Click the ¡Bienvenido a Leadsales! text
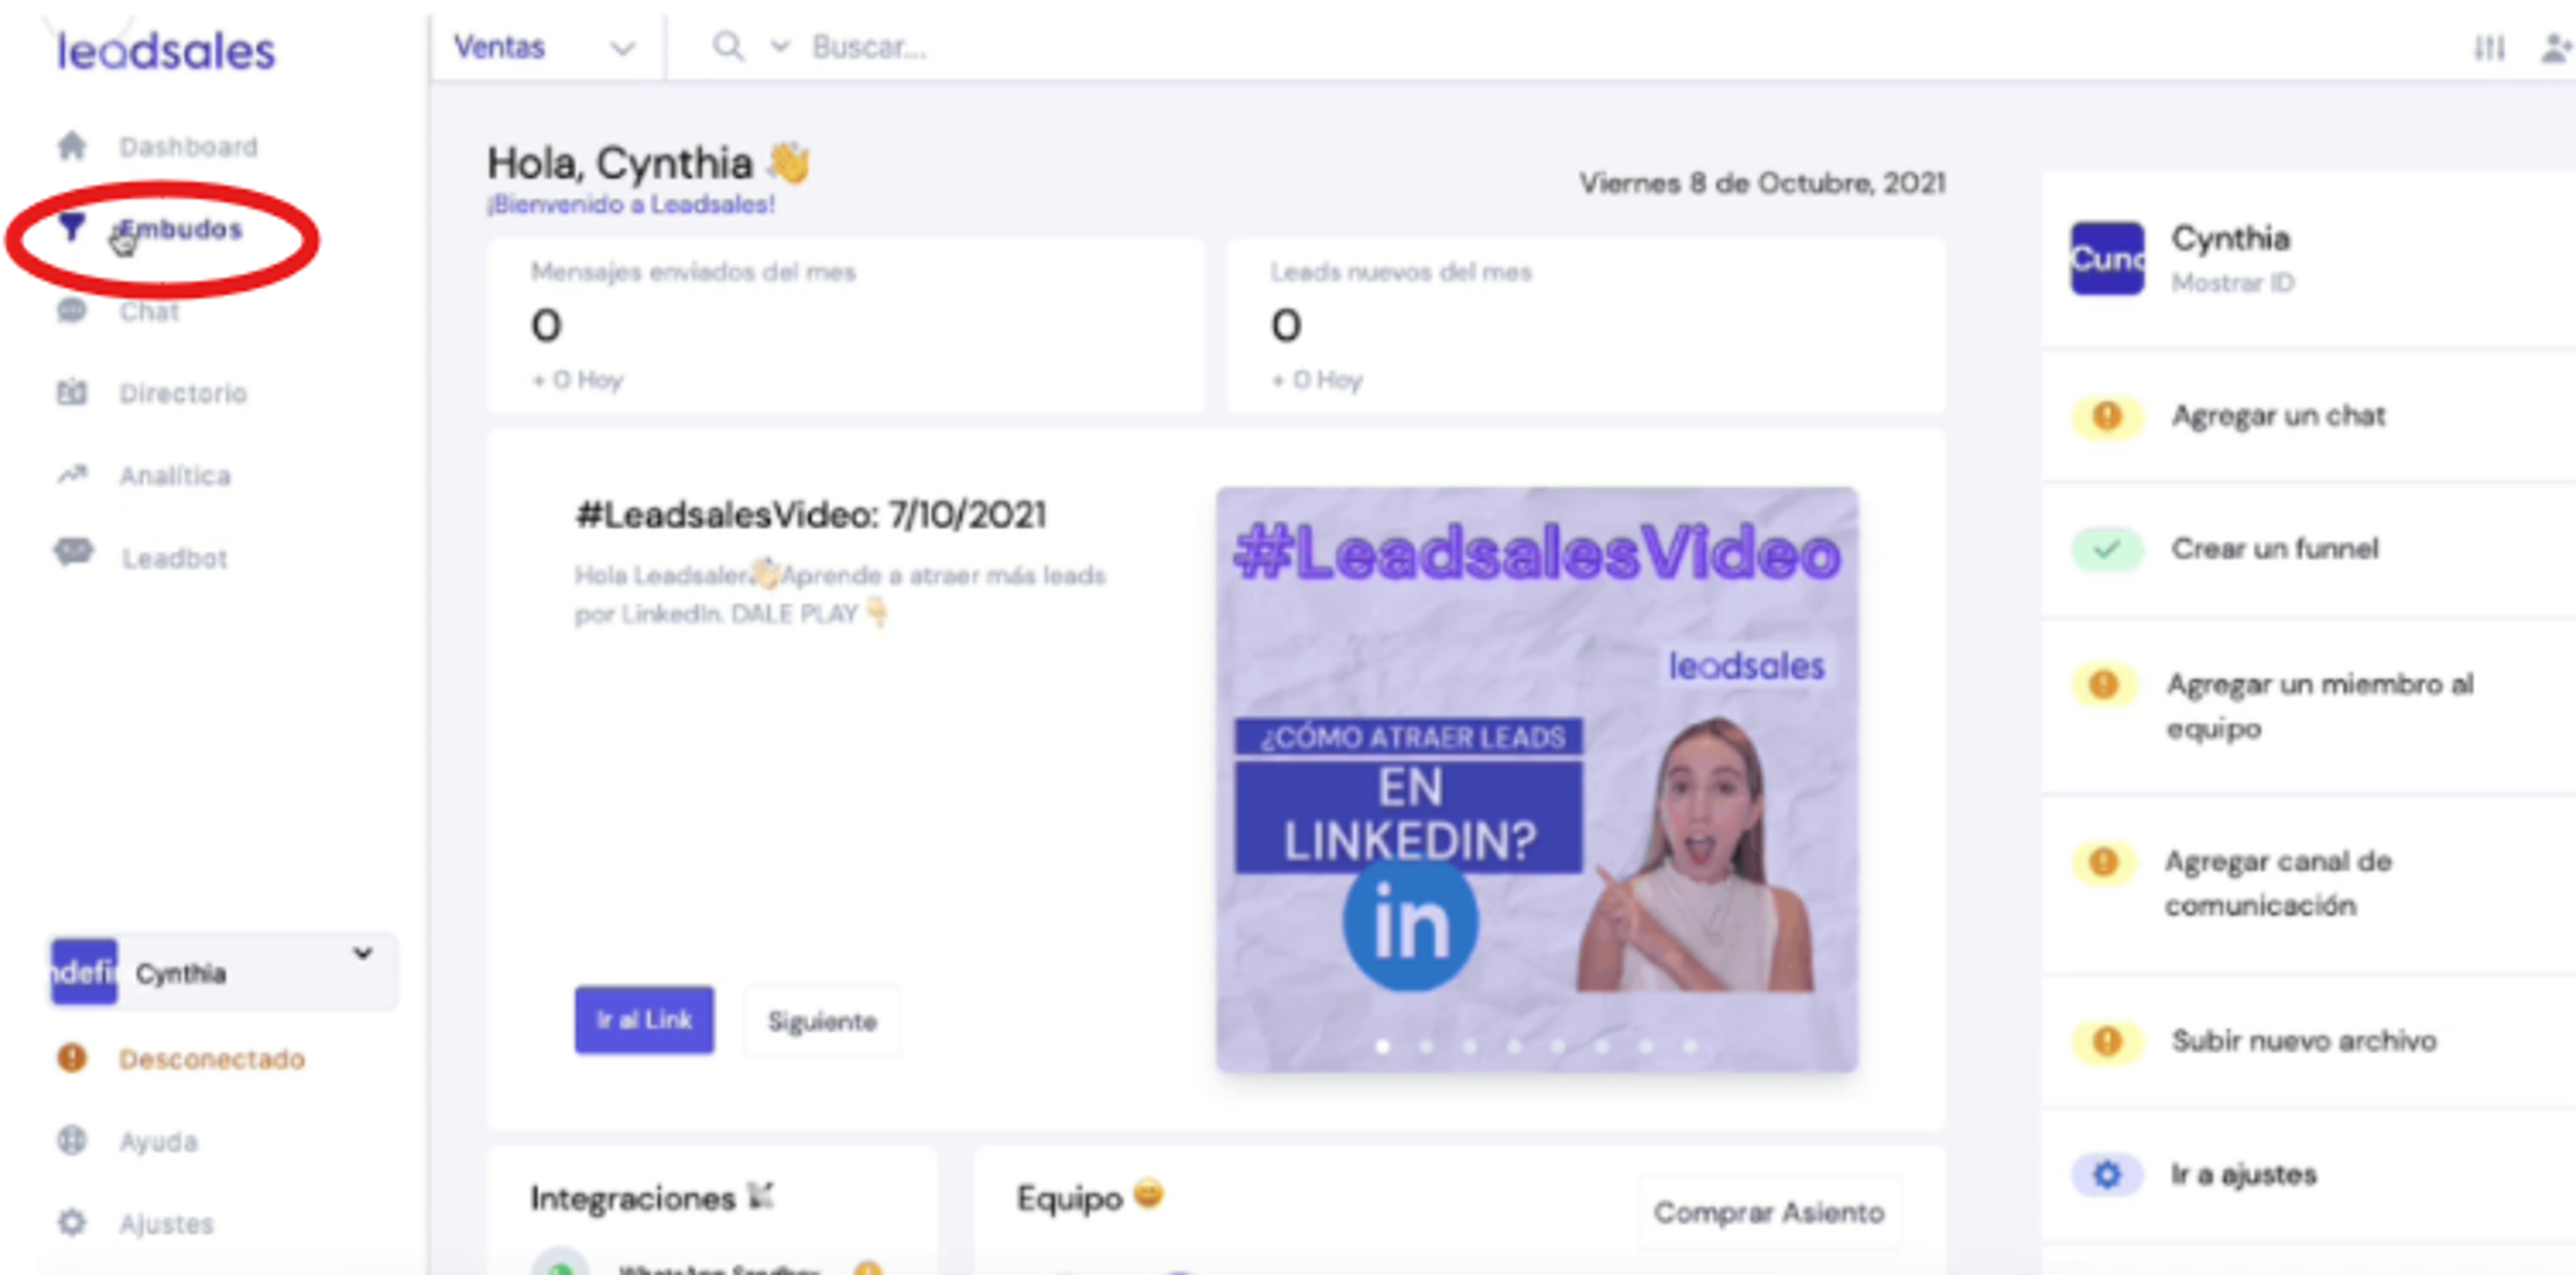 pos(630,204)
